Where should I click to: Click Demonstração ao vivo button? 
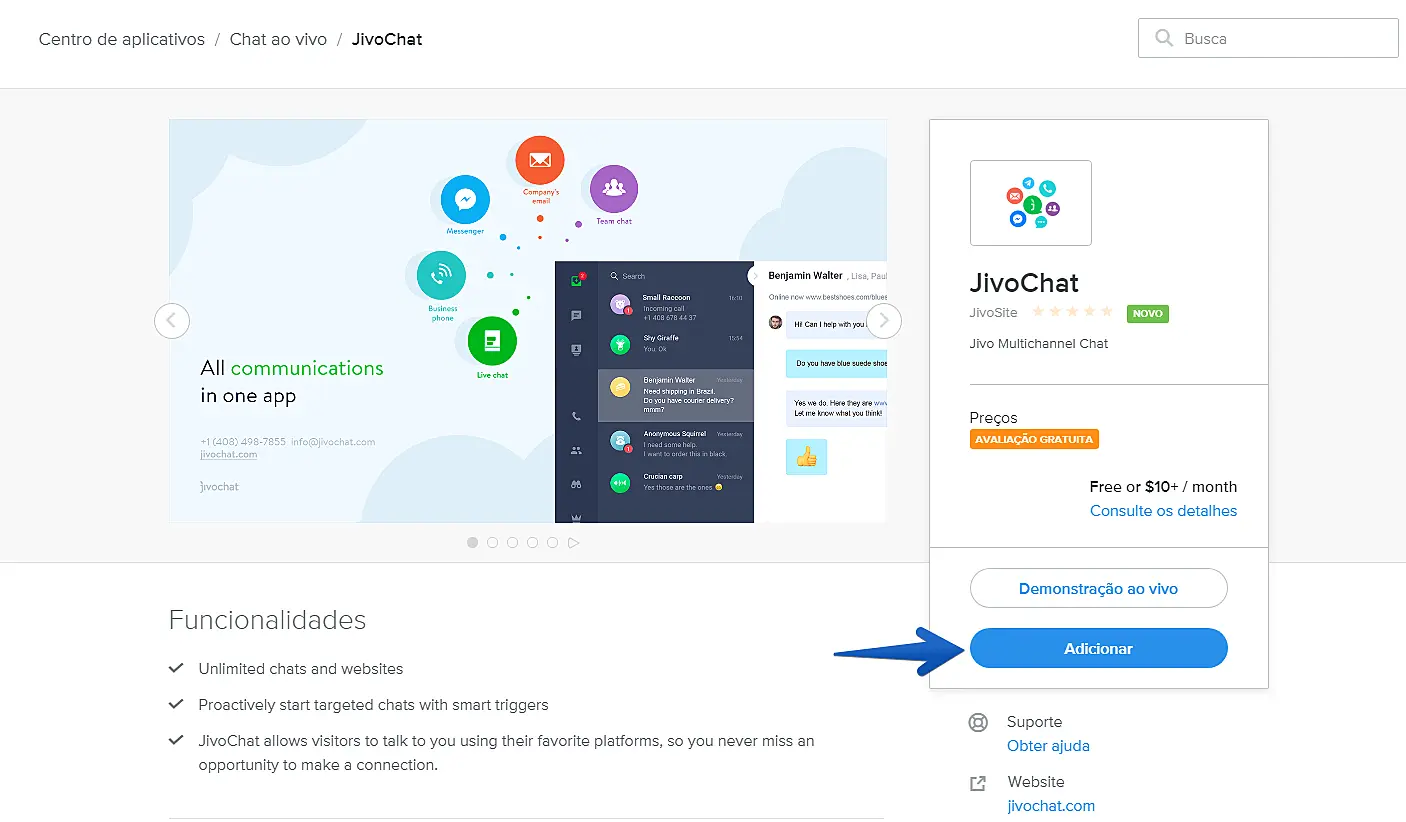point(1098,588)
